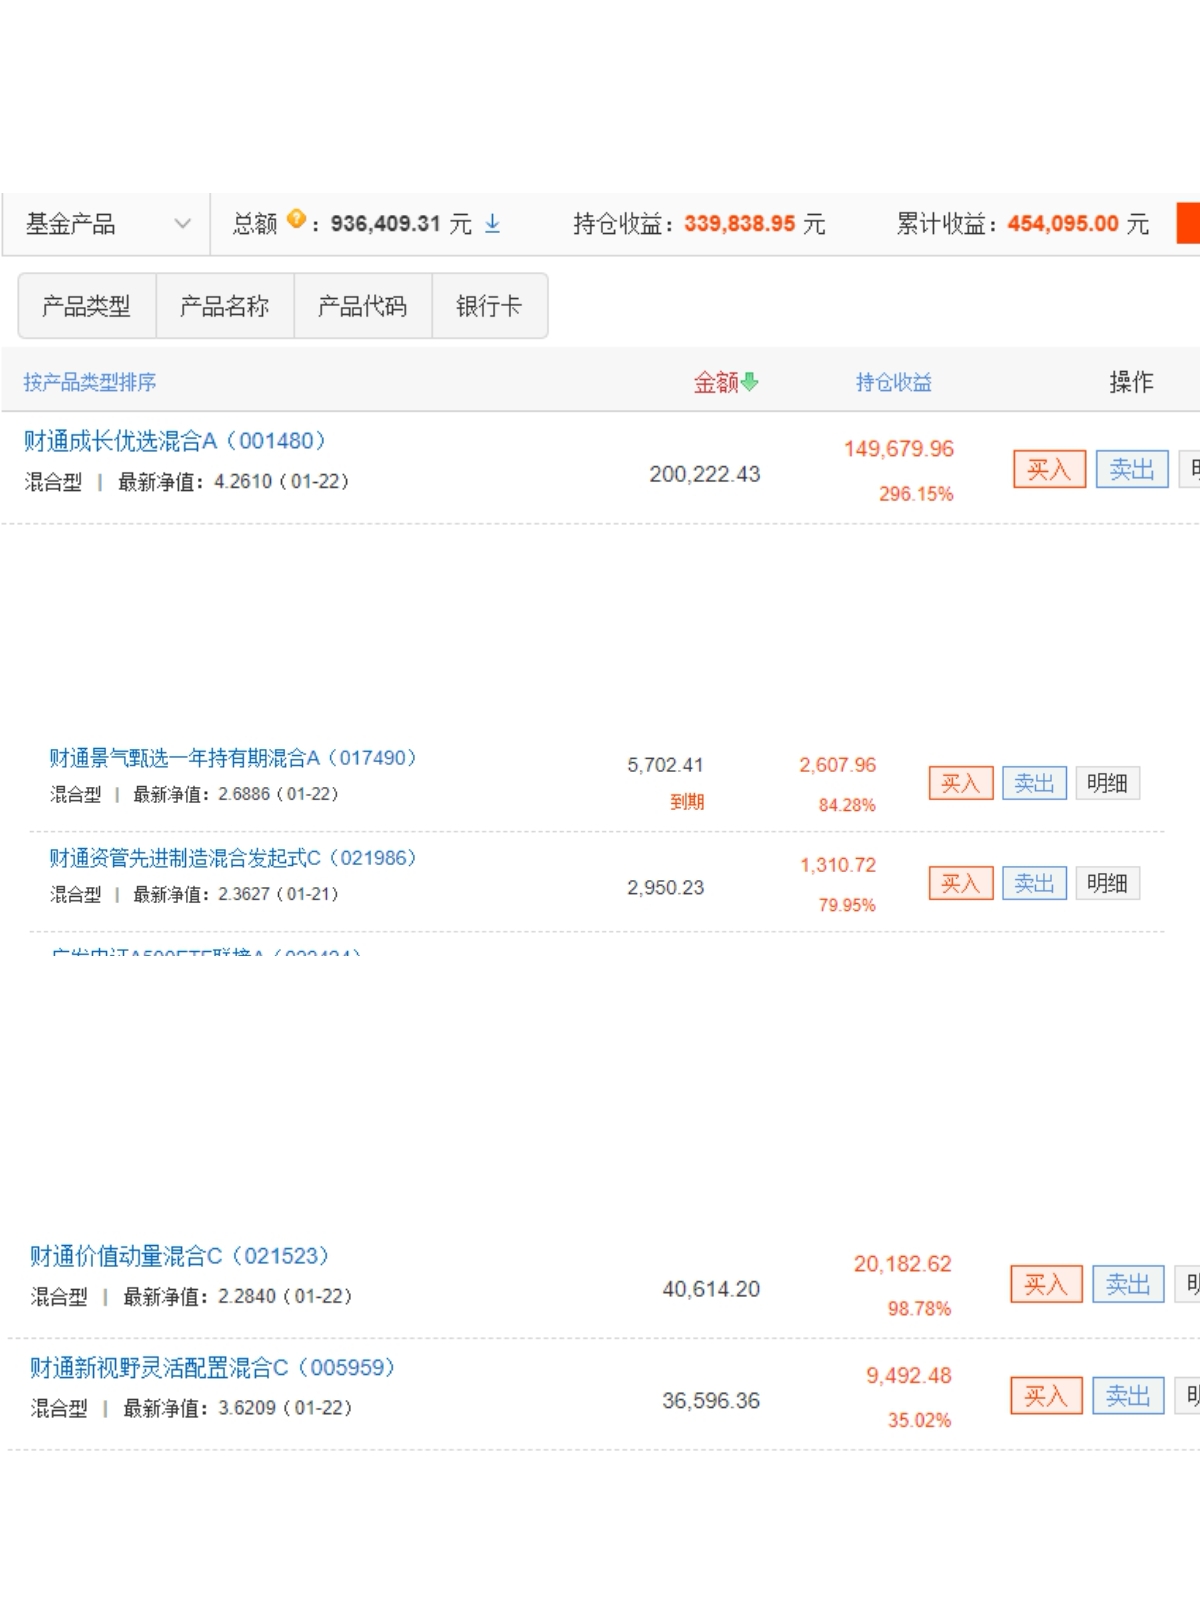
Task: Click the blue download arrow after total amount
Action: pyautogui.click(x=492, y=224)
